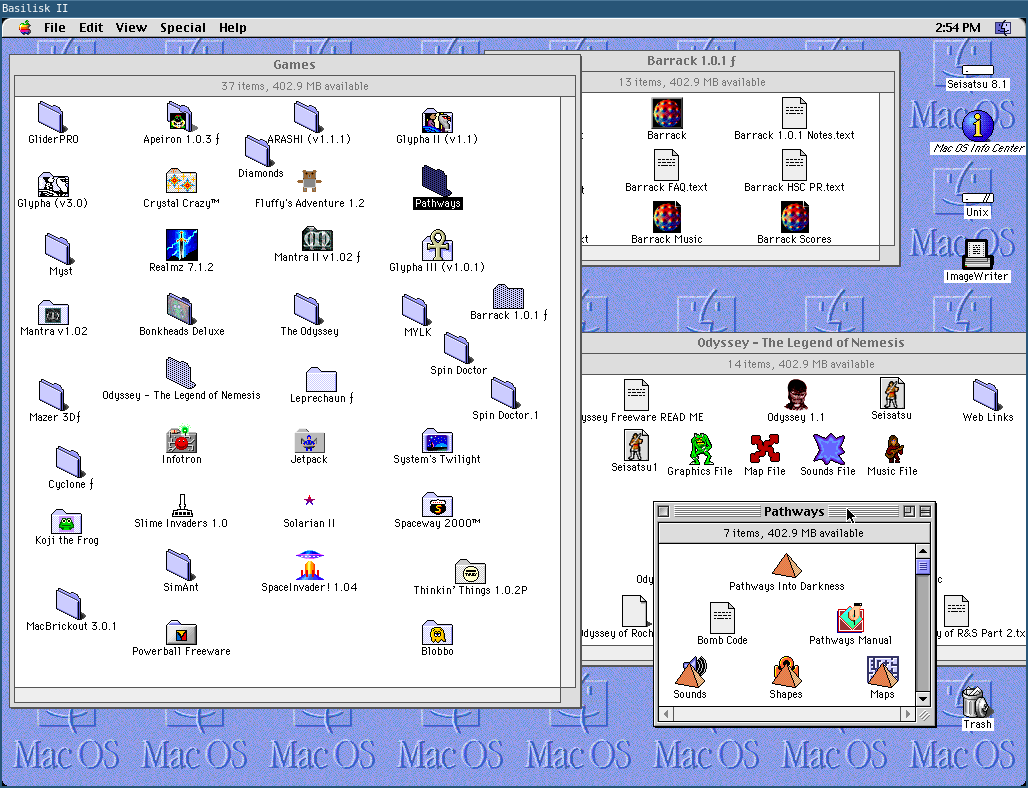Click the Pathways window scroll down arrow
The width and height of the screenshot is (1028, 788).
coord(923,699)
